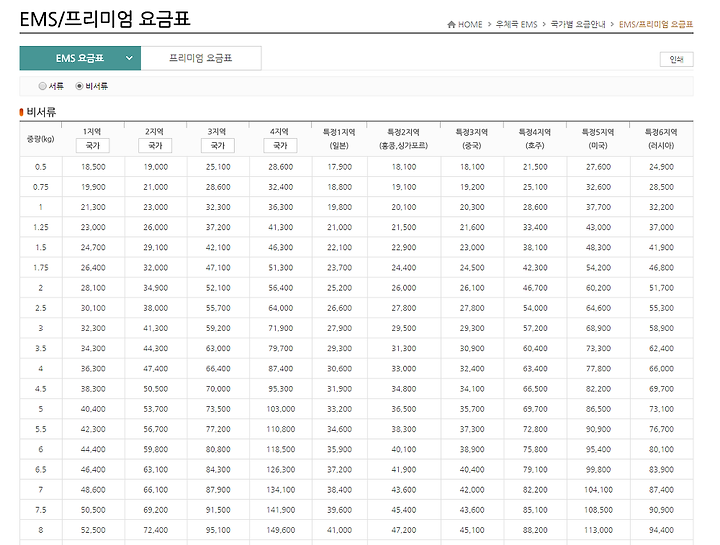Click the 99,800 cell in 6.5 kg row
720x545 pixels.
[x=598, y=470]
